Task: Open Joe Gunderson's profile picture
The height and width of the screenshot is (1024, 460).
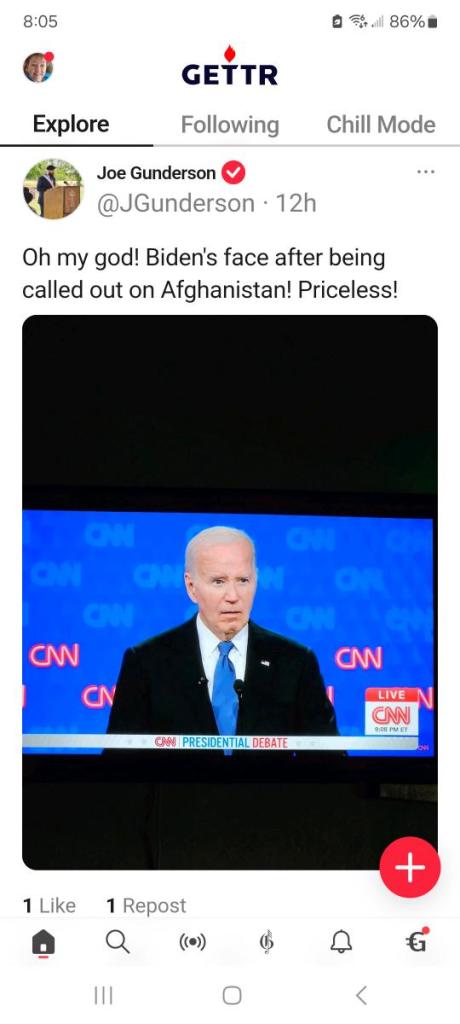Action: pos(53,189)
